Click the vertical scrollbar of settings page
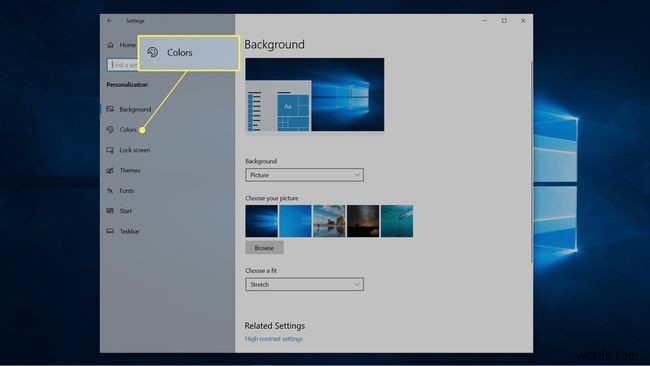This screenshot has width=650, height=366. tap(531, 162)
